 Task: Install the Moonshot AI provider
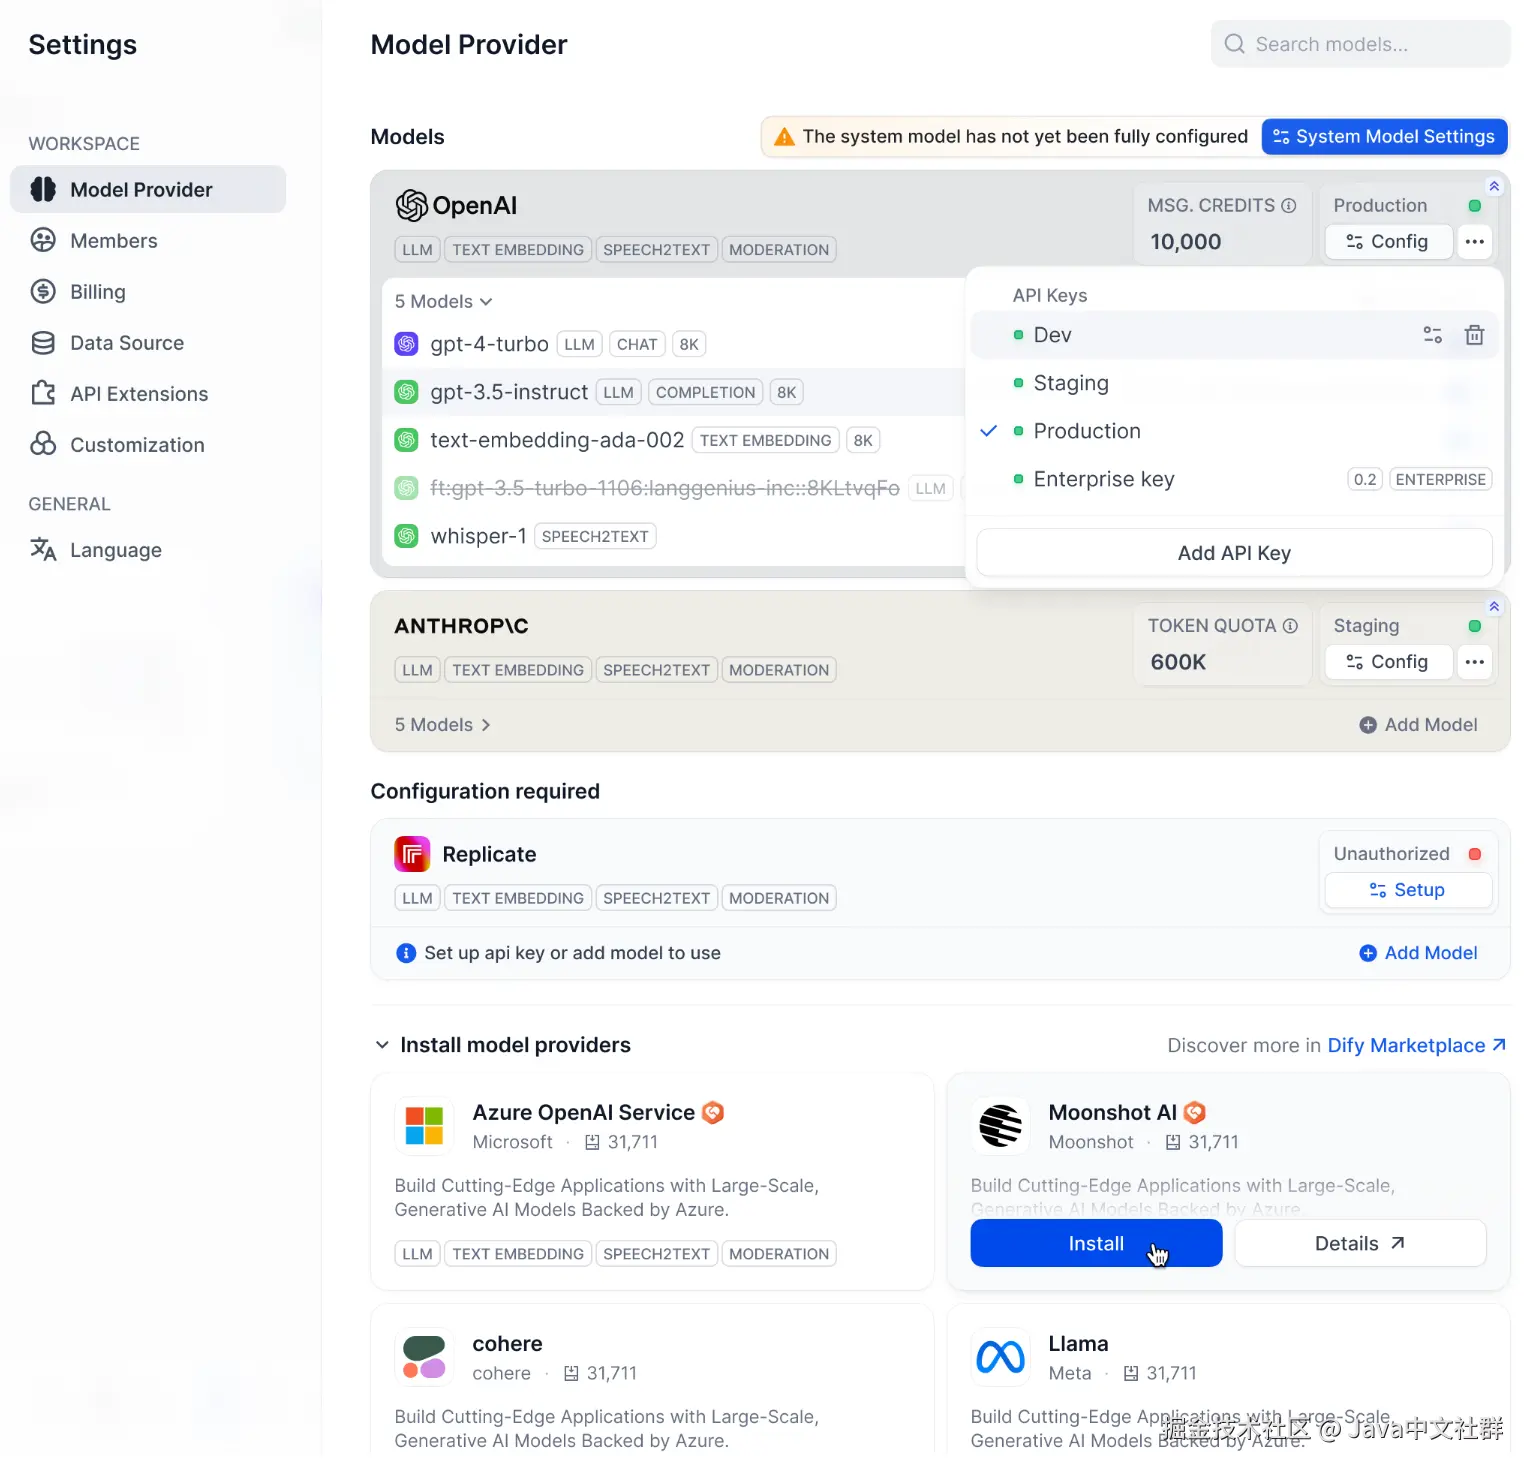[1096, 1243]
